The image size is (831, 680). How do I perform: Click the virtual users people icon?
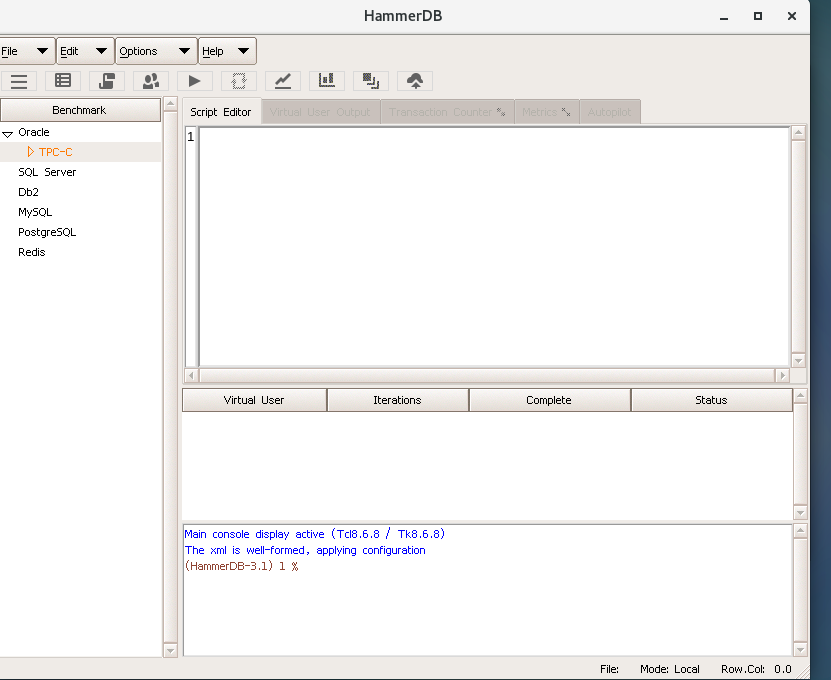(x=151, y=81)
